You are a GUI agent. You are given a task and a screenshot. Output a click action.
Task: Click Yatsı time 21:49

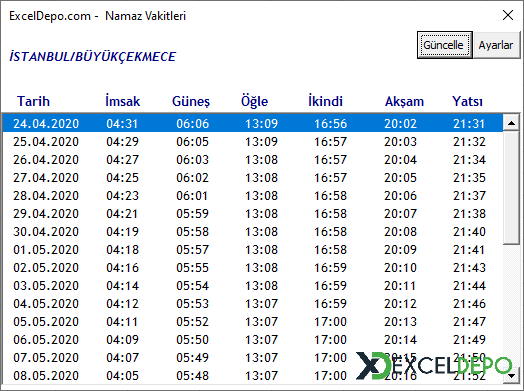469,340
